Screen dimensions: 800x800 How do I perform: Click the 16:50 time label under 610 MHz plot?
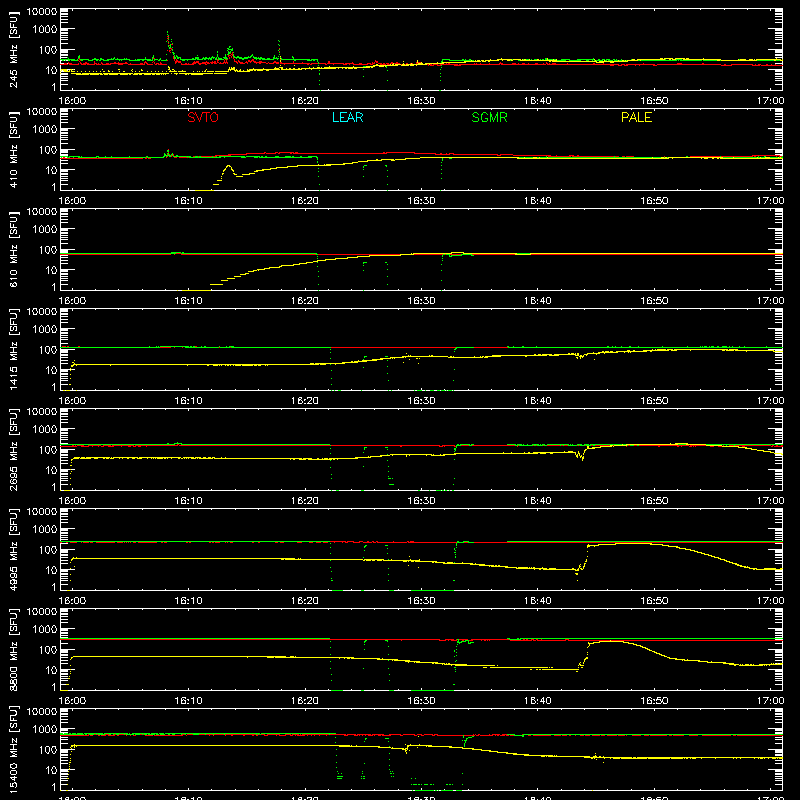point(654,301)
